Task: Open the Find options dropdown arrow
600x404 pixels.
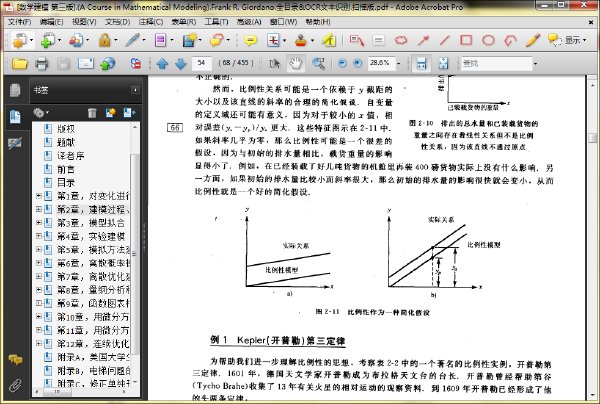Action: pos(535,64)
